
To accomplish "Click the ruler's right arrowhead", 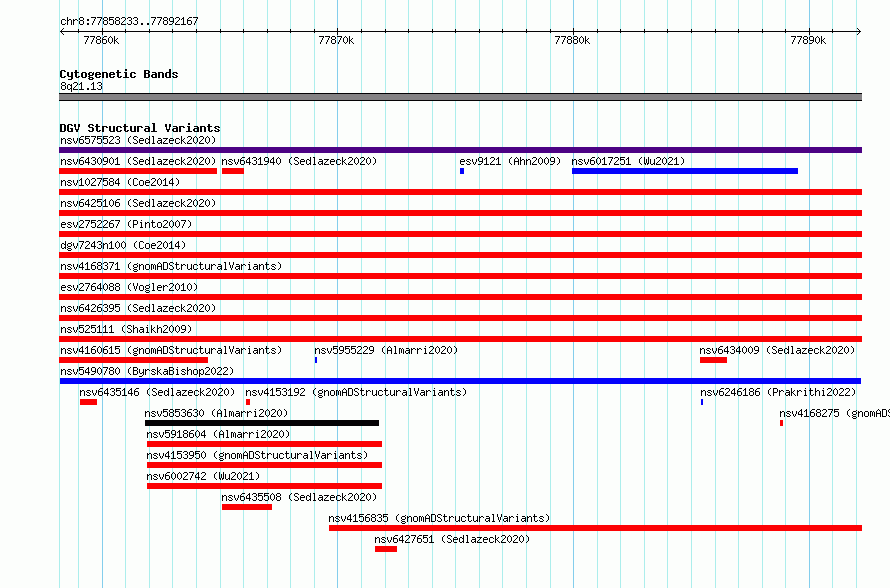I will click(x=859, y=31).
